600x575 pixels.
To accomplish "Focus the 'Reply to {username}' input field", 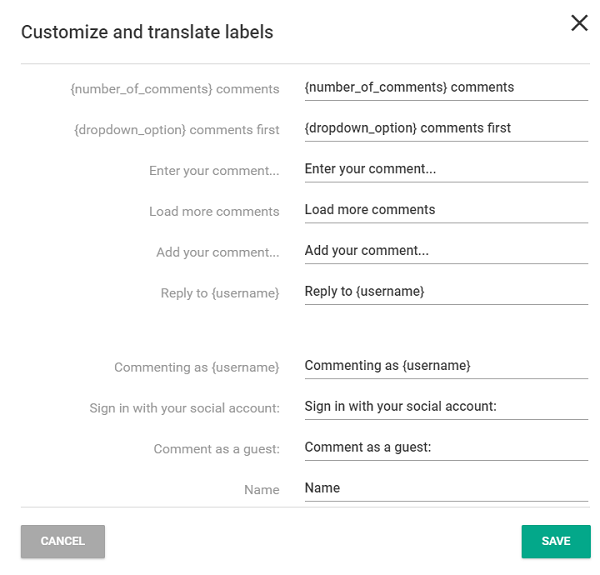I will pos(446,292).
